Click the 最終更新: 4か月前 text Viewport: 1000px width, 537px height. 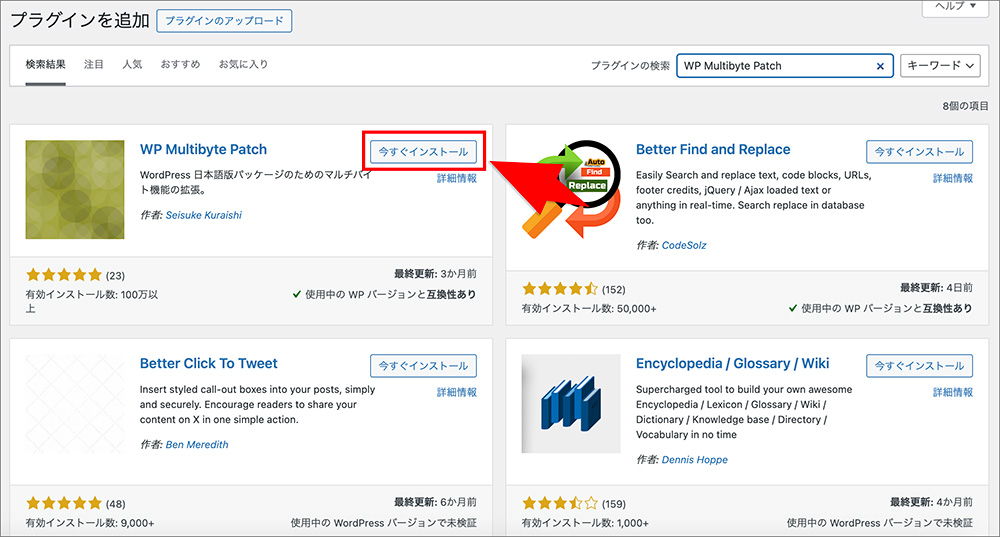tap(931, 503)
